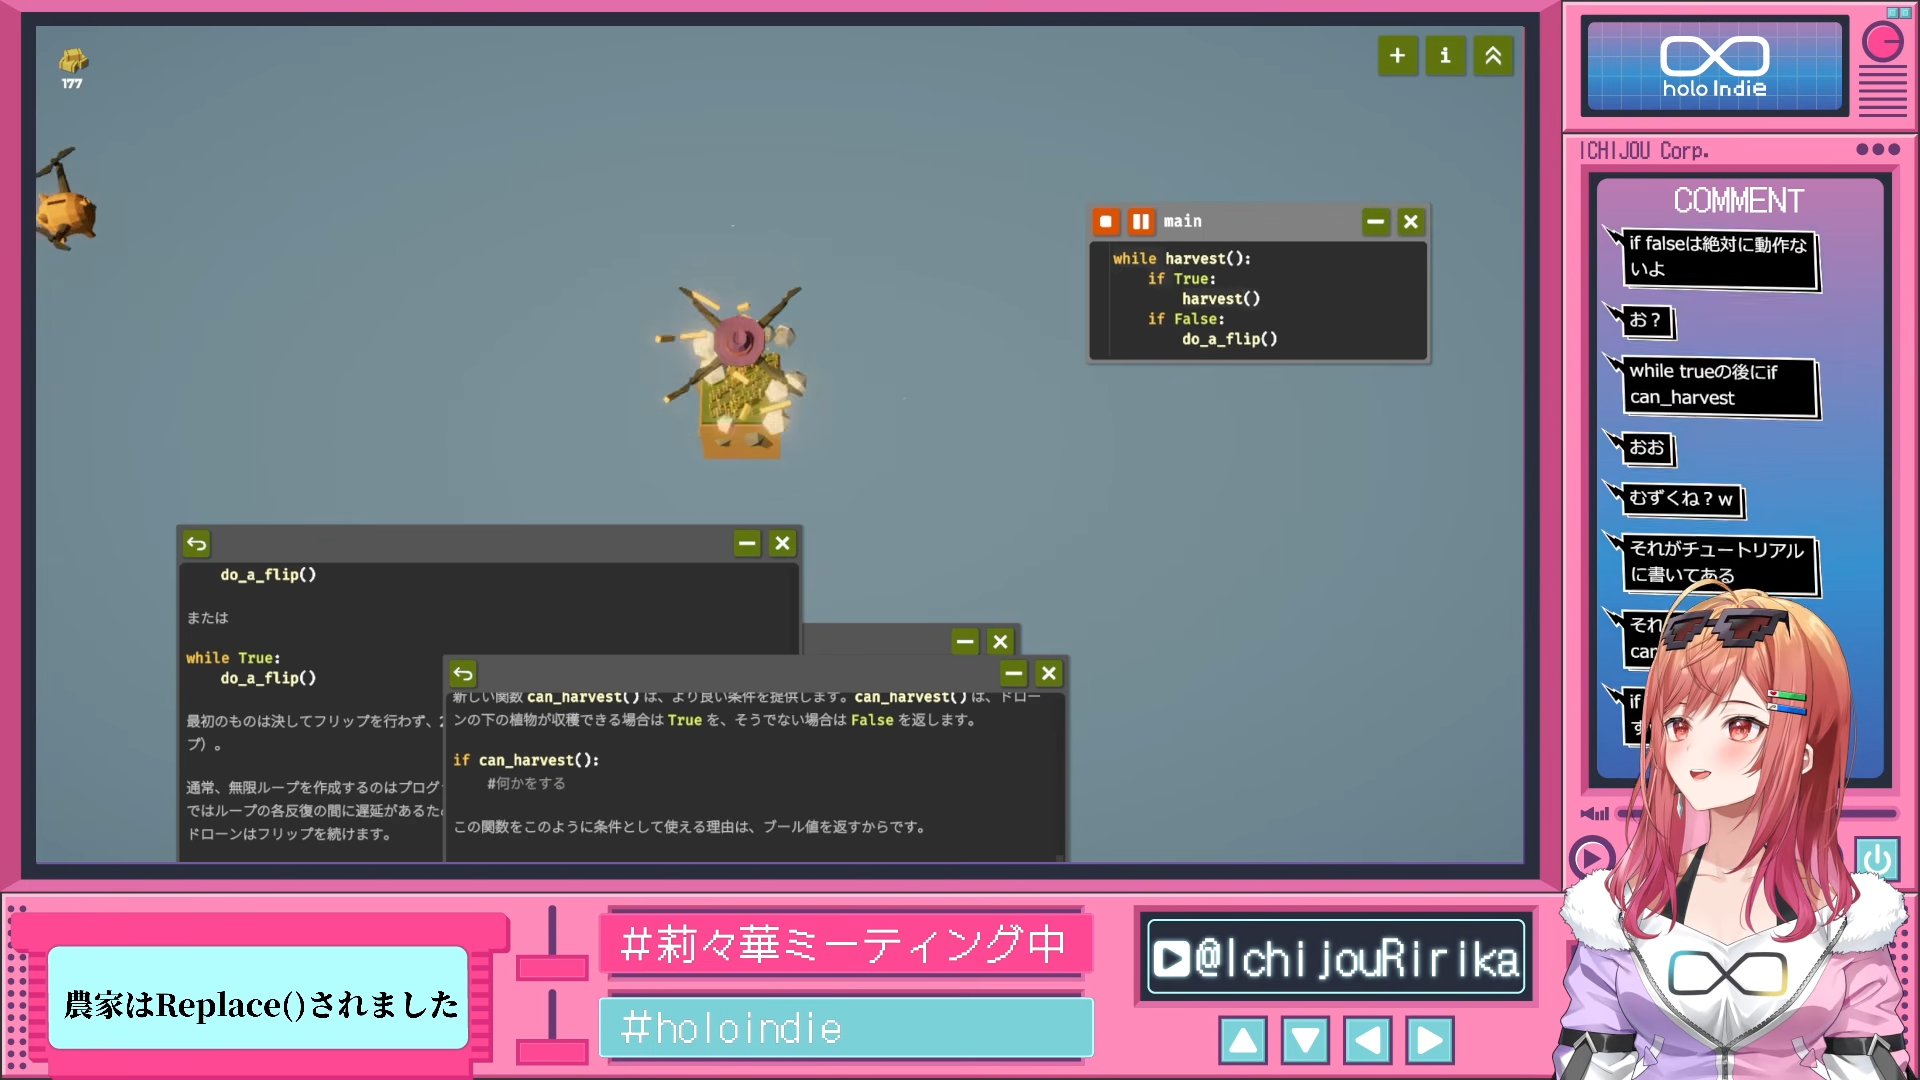
Task: Close the main code window
Action: click(x=1411, y=222)
